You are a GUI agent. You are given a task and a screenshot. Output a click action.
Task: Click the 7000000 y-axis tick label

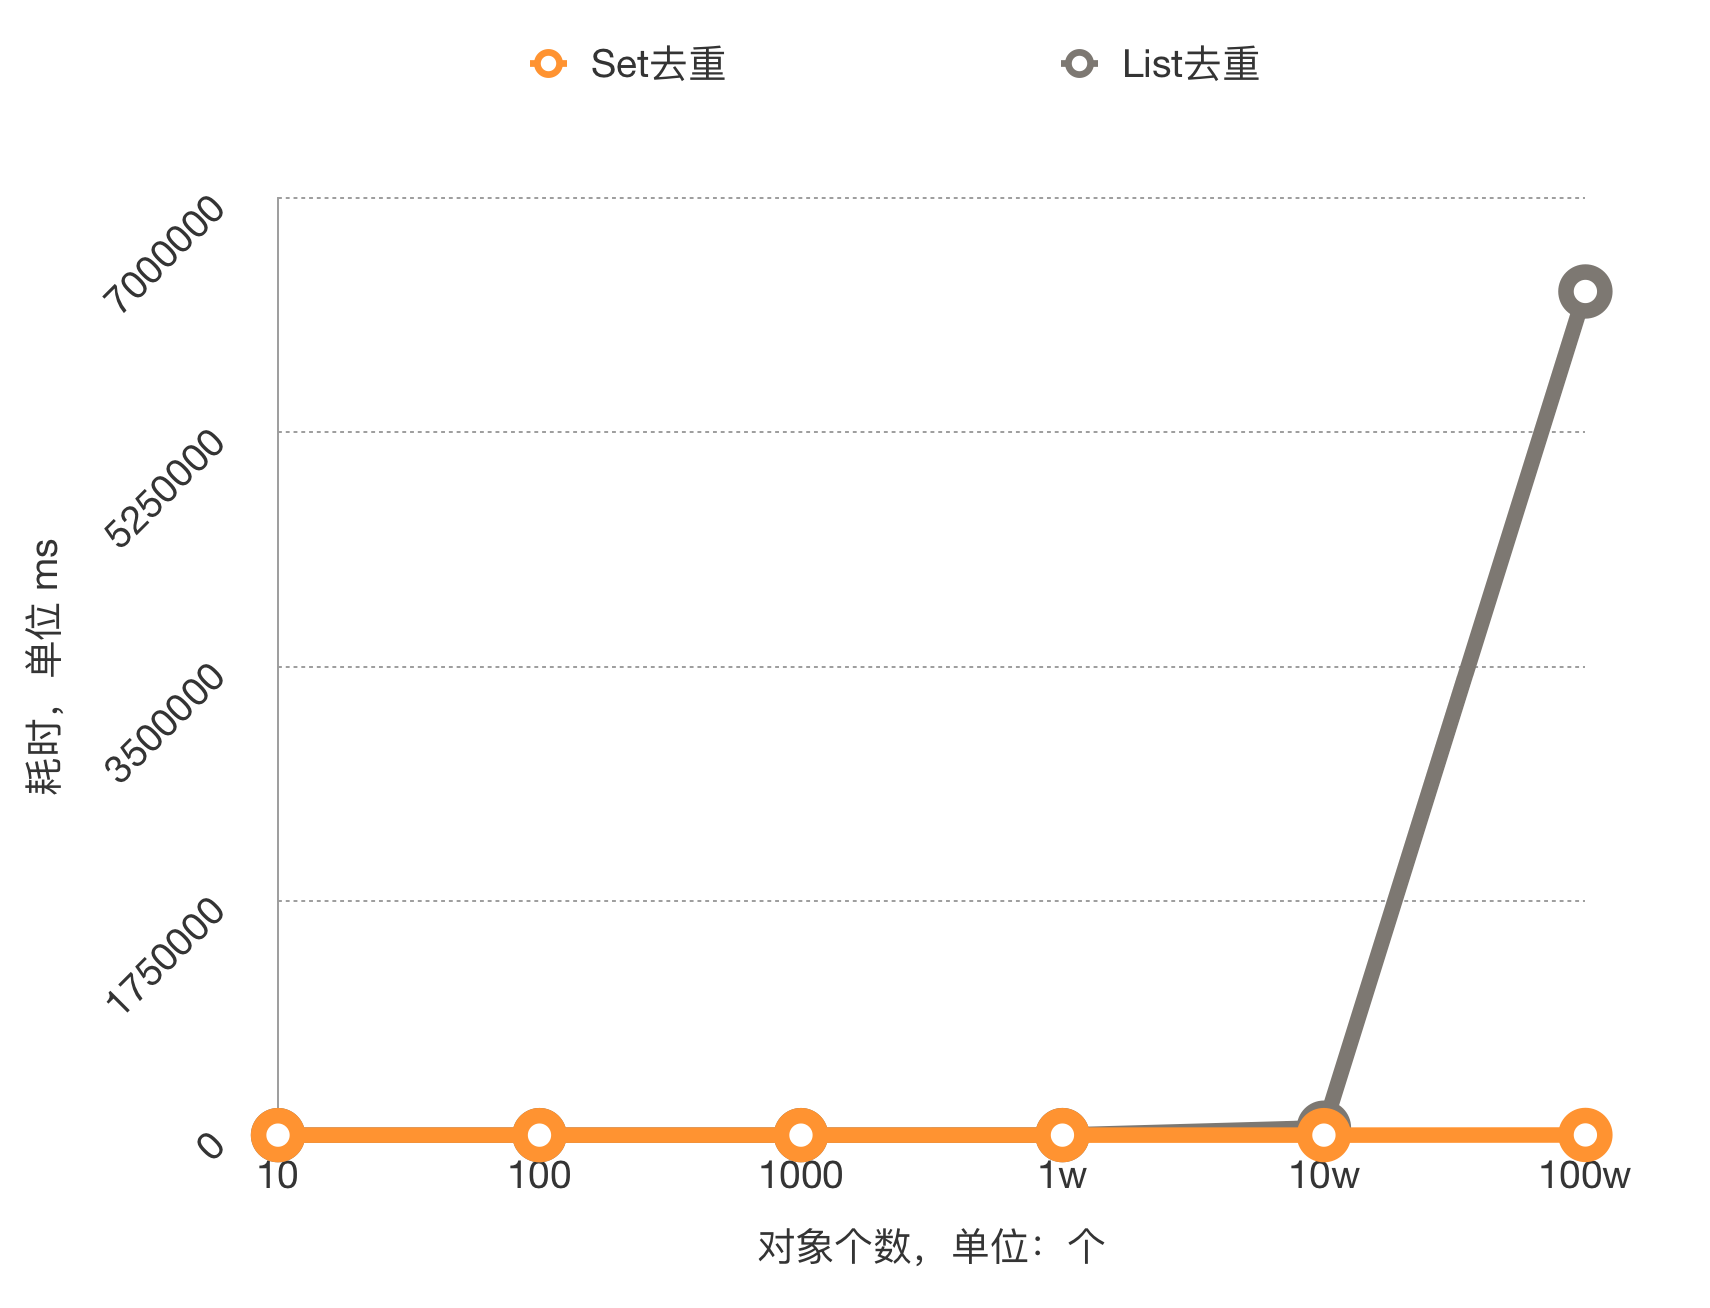tap(165, 254)
